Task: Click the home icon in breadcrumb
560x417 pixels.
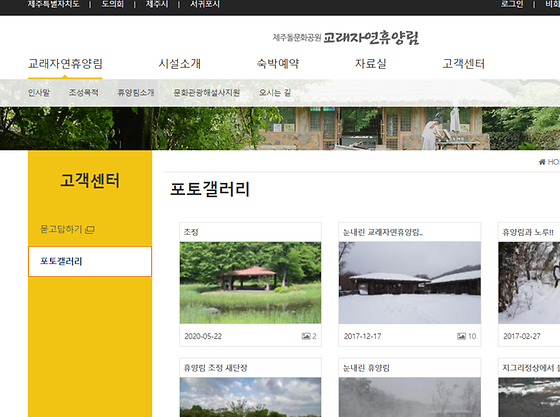Action: tap(542, 162)
